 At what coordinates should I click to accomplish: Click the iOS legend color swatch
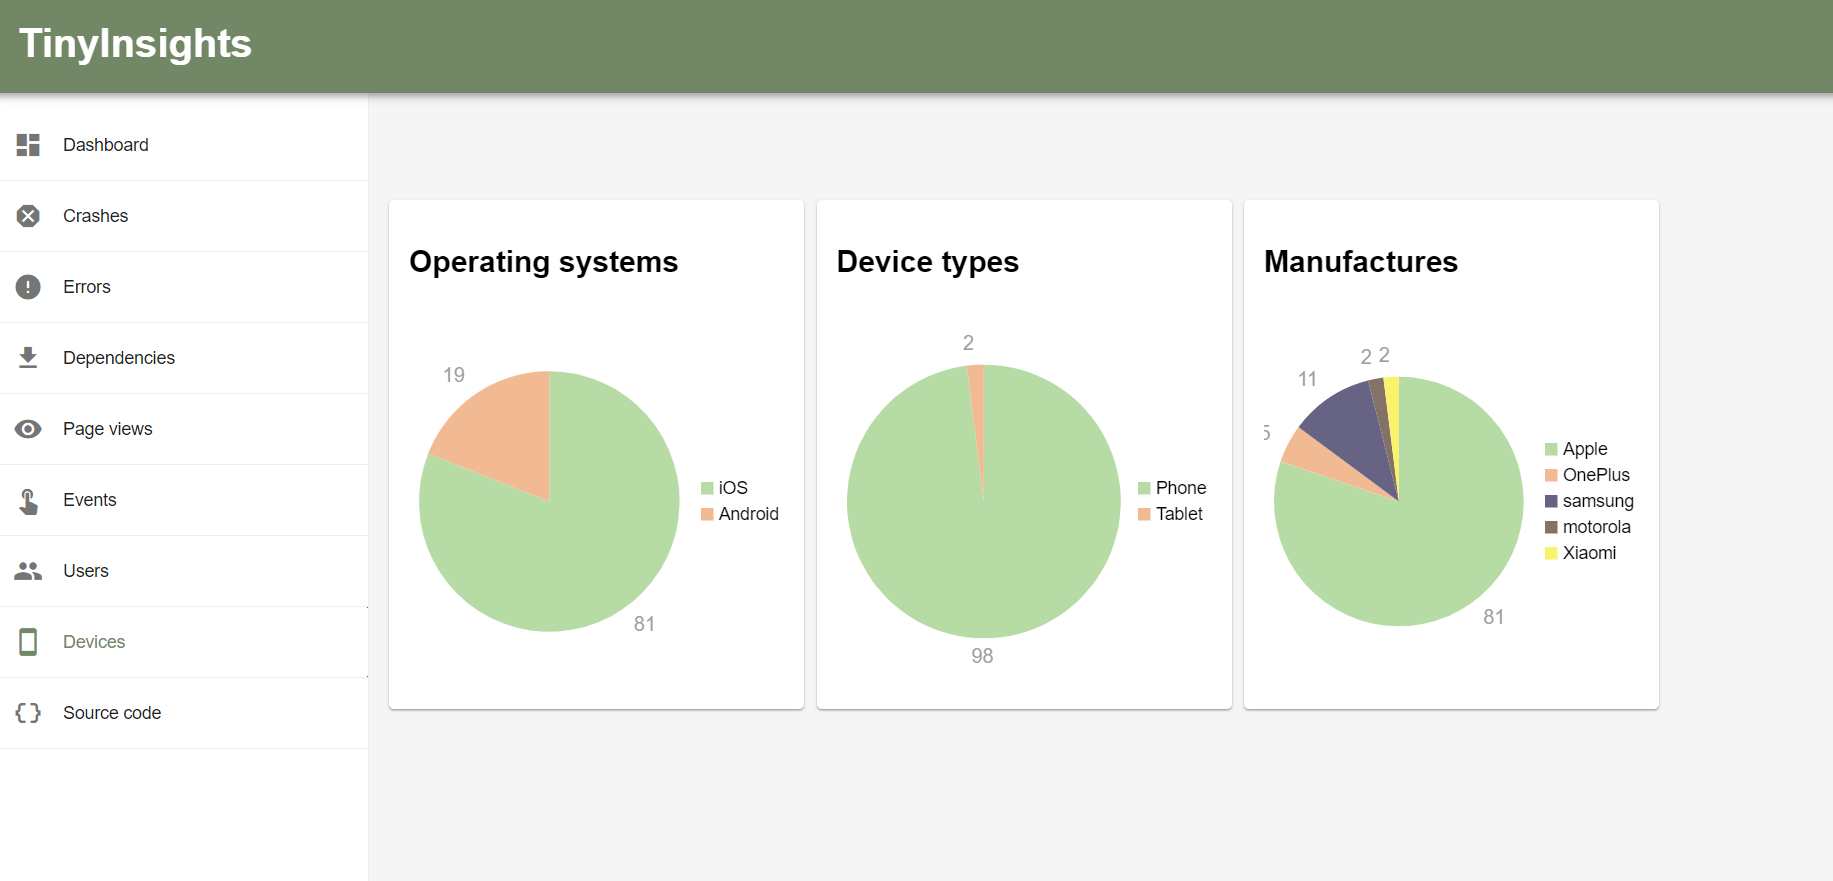707,488
